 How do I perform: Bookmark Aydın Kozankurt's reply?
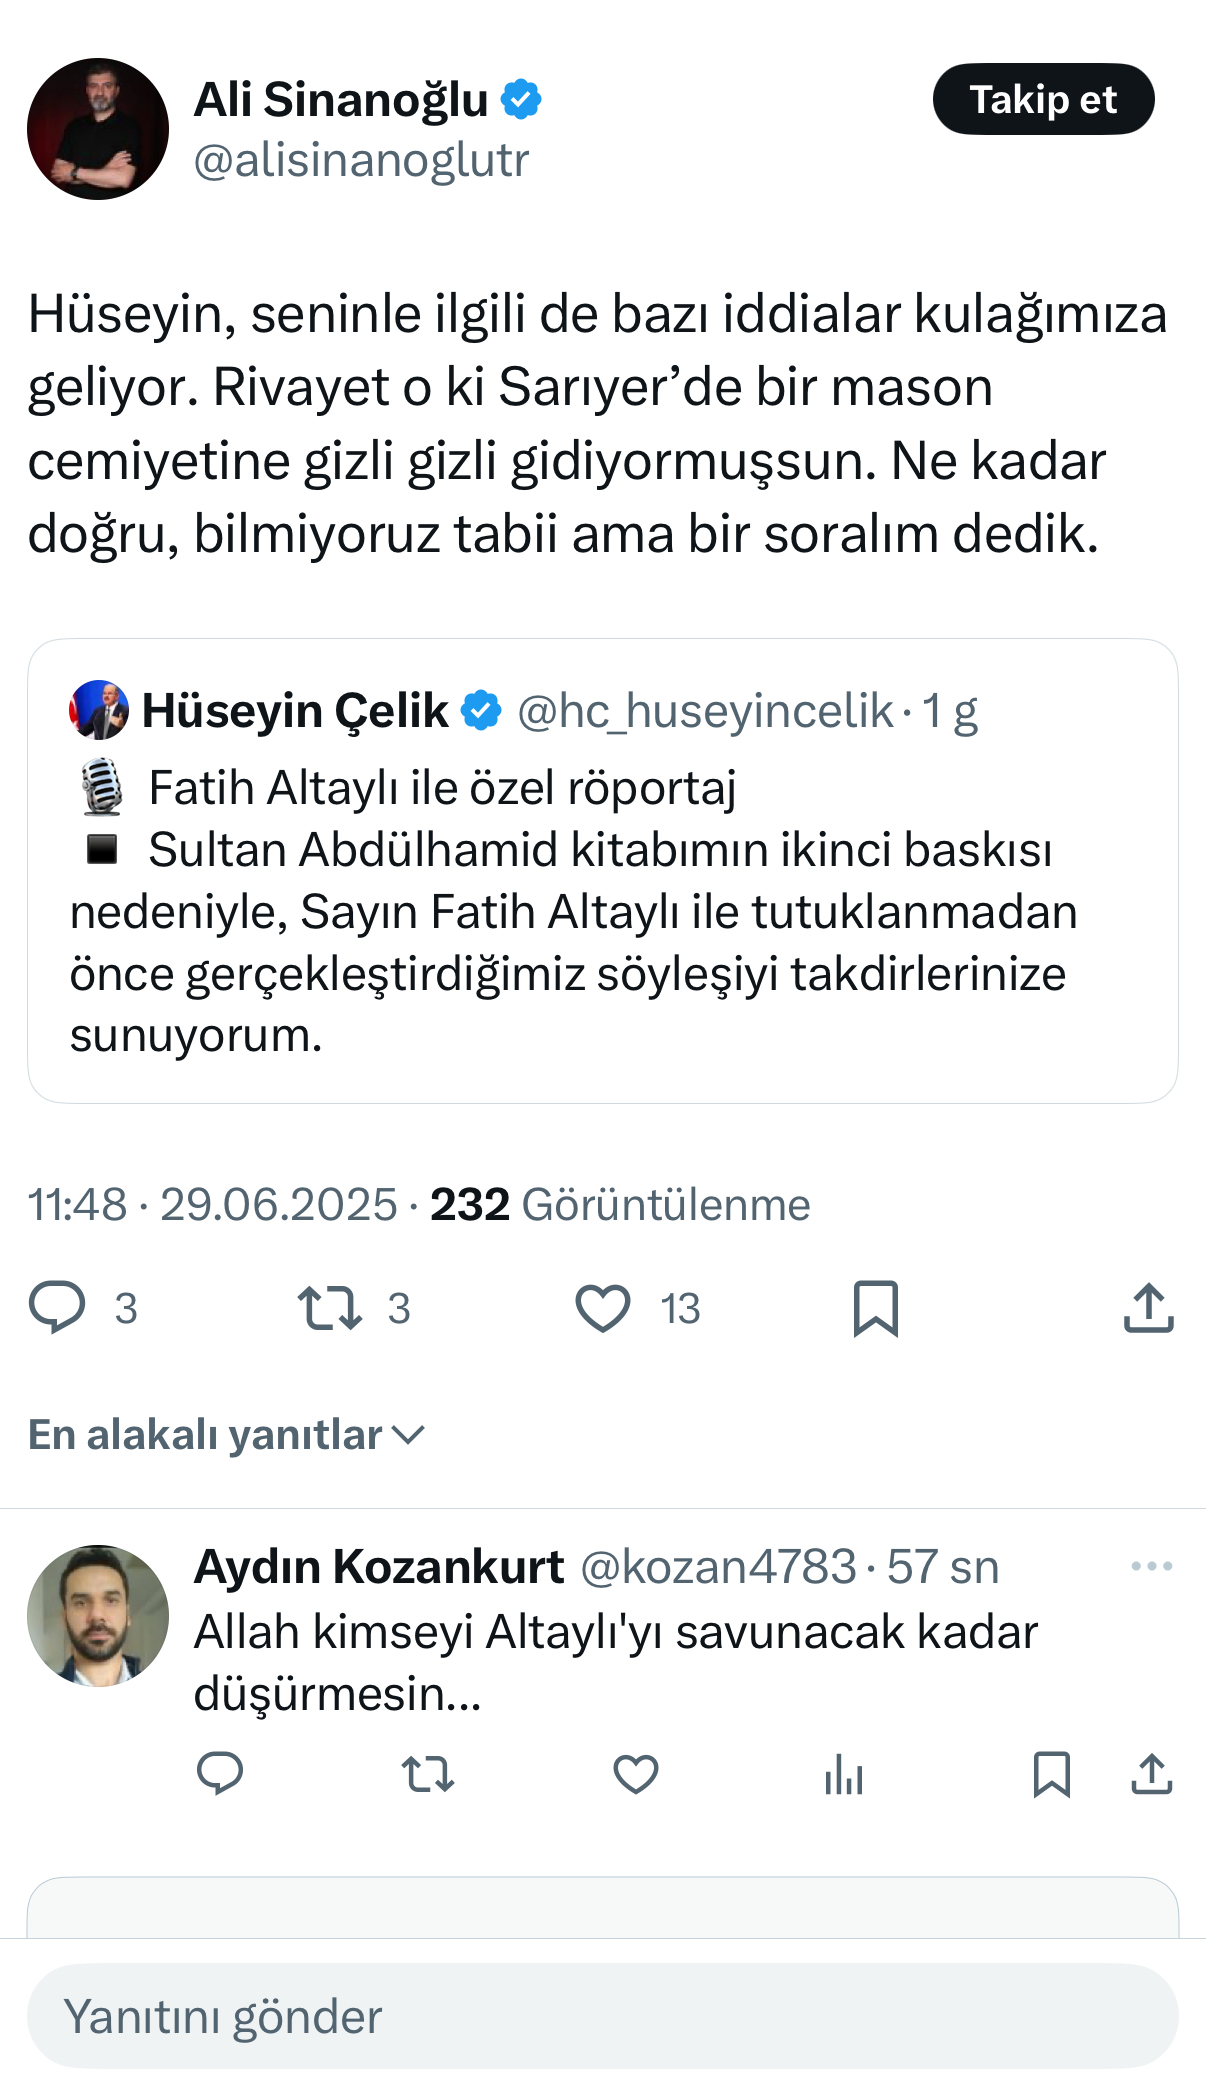[1051, 1774]
